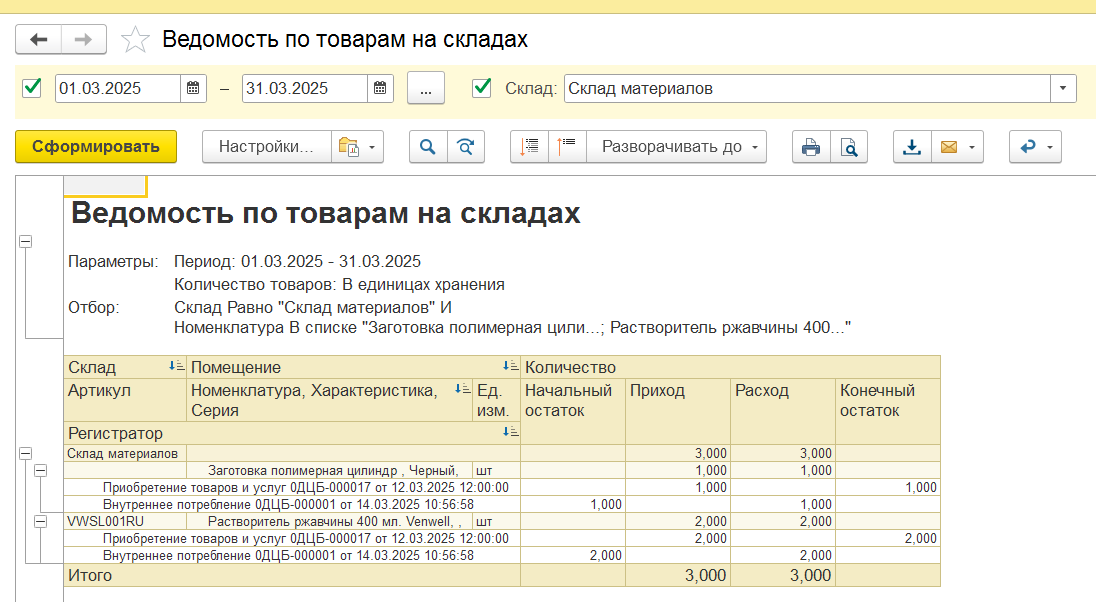
Task: Click the report title Ведомость по товарам на складах
Action: point(326,213)
